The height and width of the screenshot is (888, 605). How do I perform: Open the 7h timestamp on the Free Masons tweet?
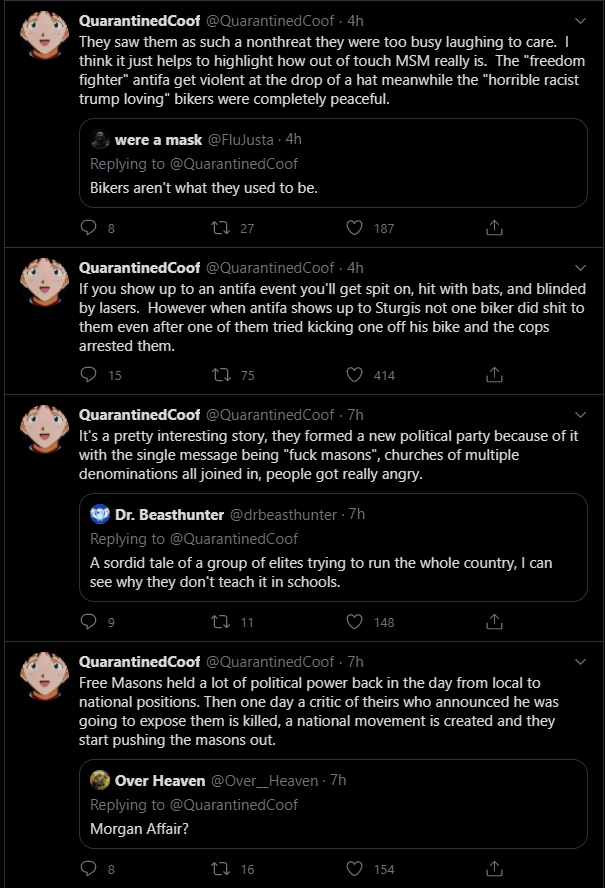[x=355, y=661]
